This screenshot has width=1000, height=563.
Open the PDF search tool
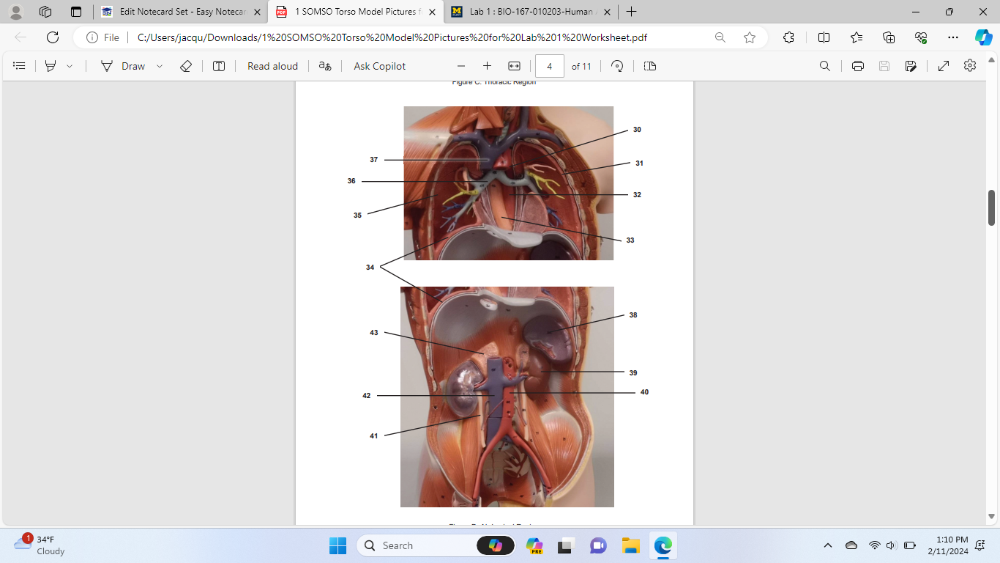point(824,66)
